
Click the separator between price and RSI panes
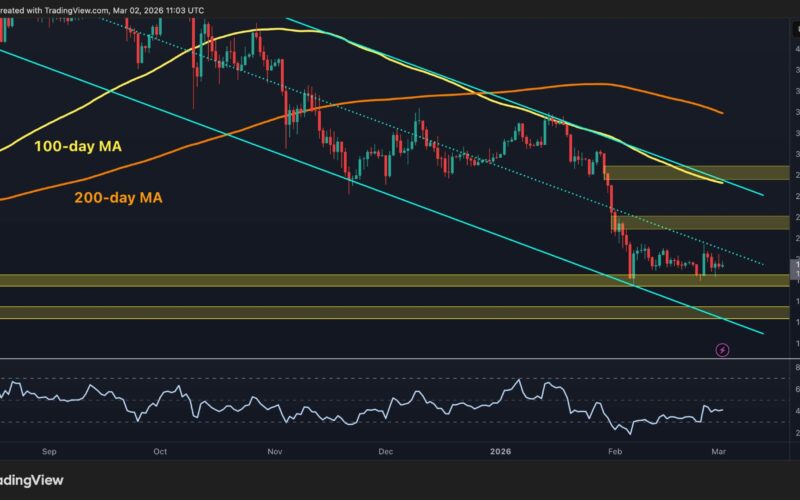[400, 359]
